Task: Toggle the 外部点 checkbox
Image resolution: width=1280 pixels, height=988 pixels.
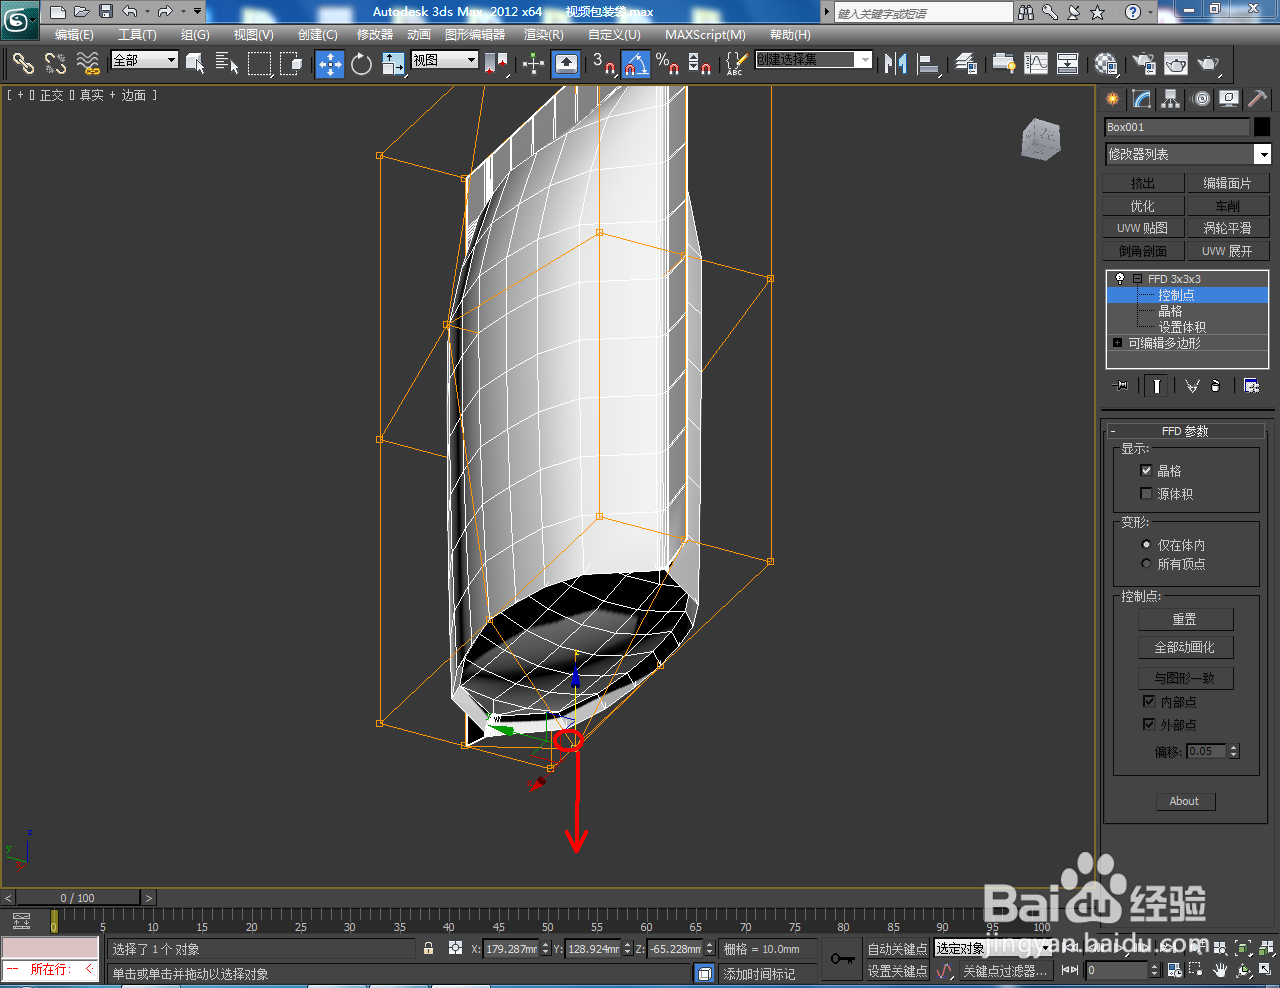Action: tap(1149, 725)
